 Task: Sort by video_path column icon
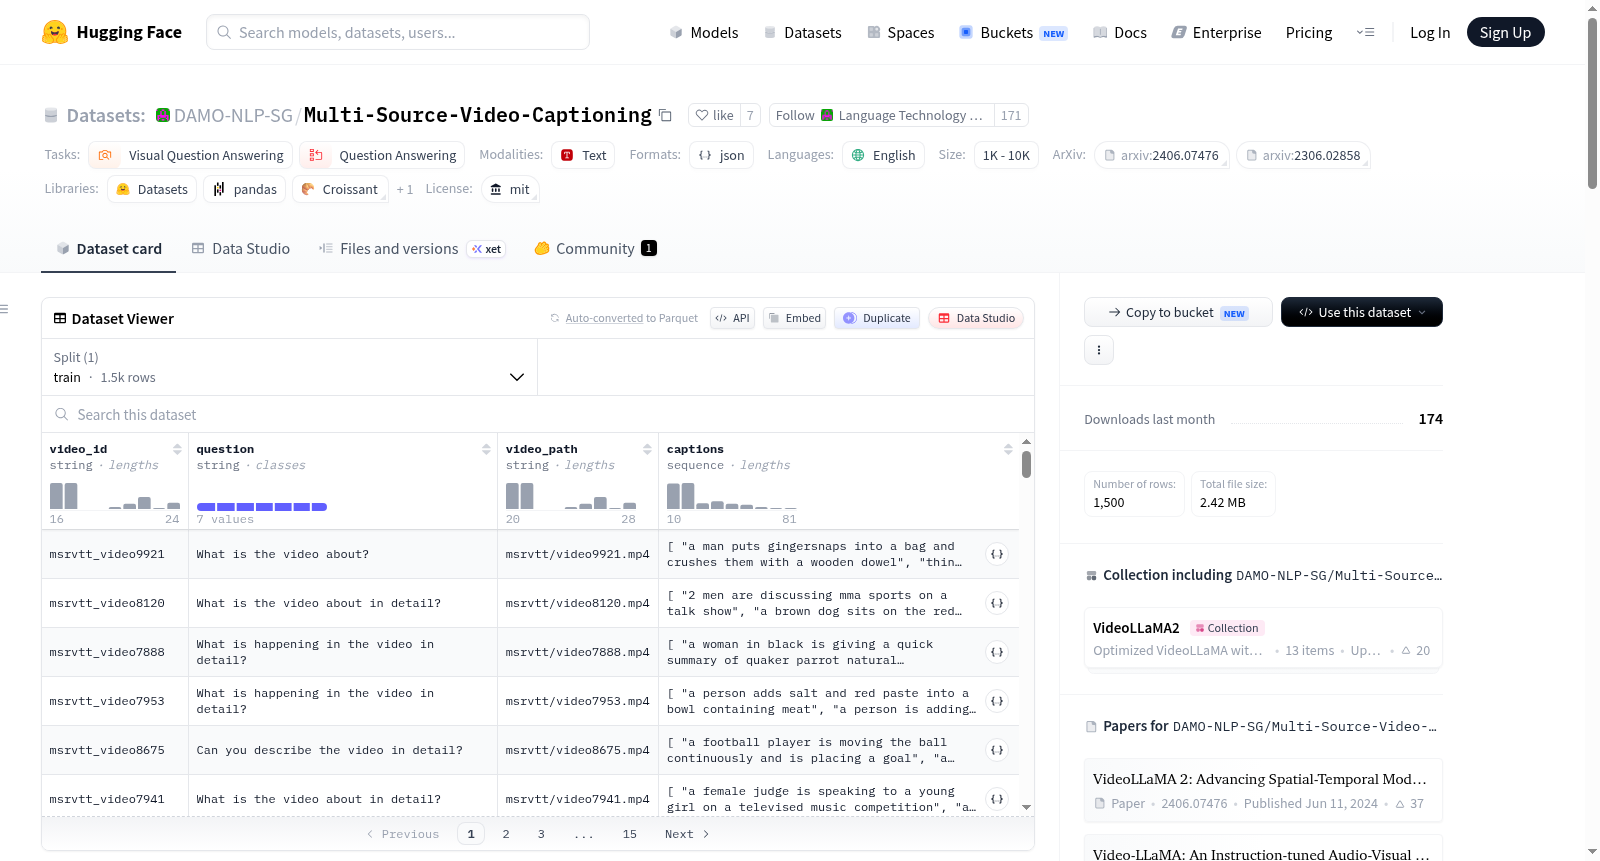pyautogui.click(x=647, y=449)
